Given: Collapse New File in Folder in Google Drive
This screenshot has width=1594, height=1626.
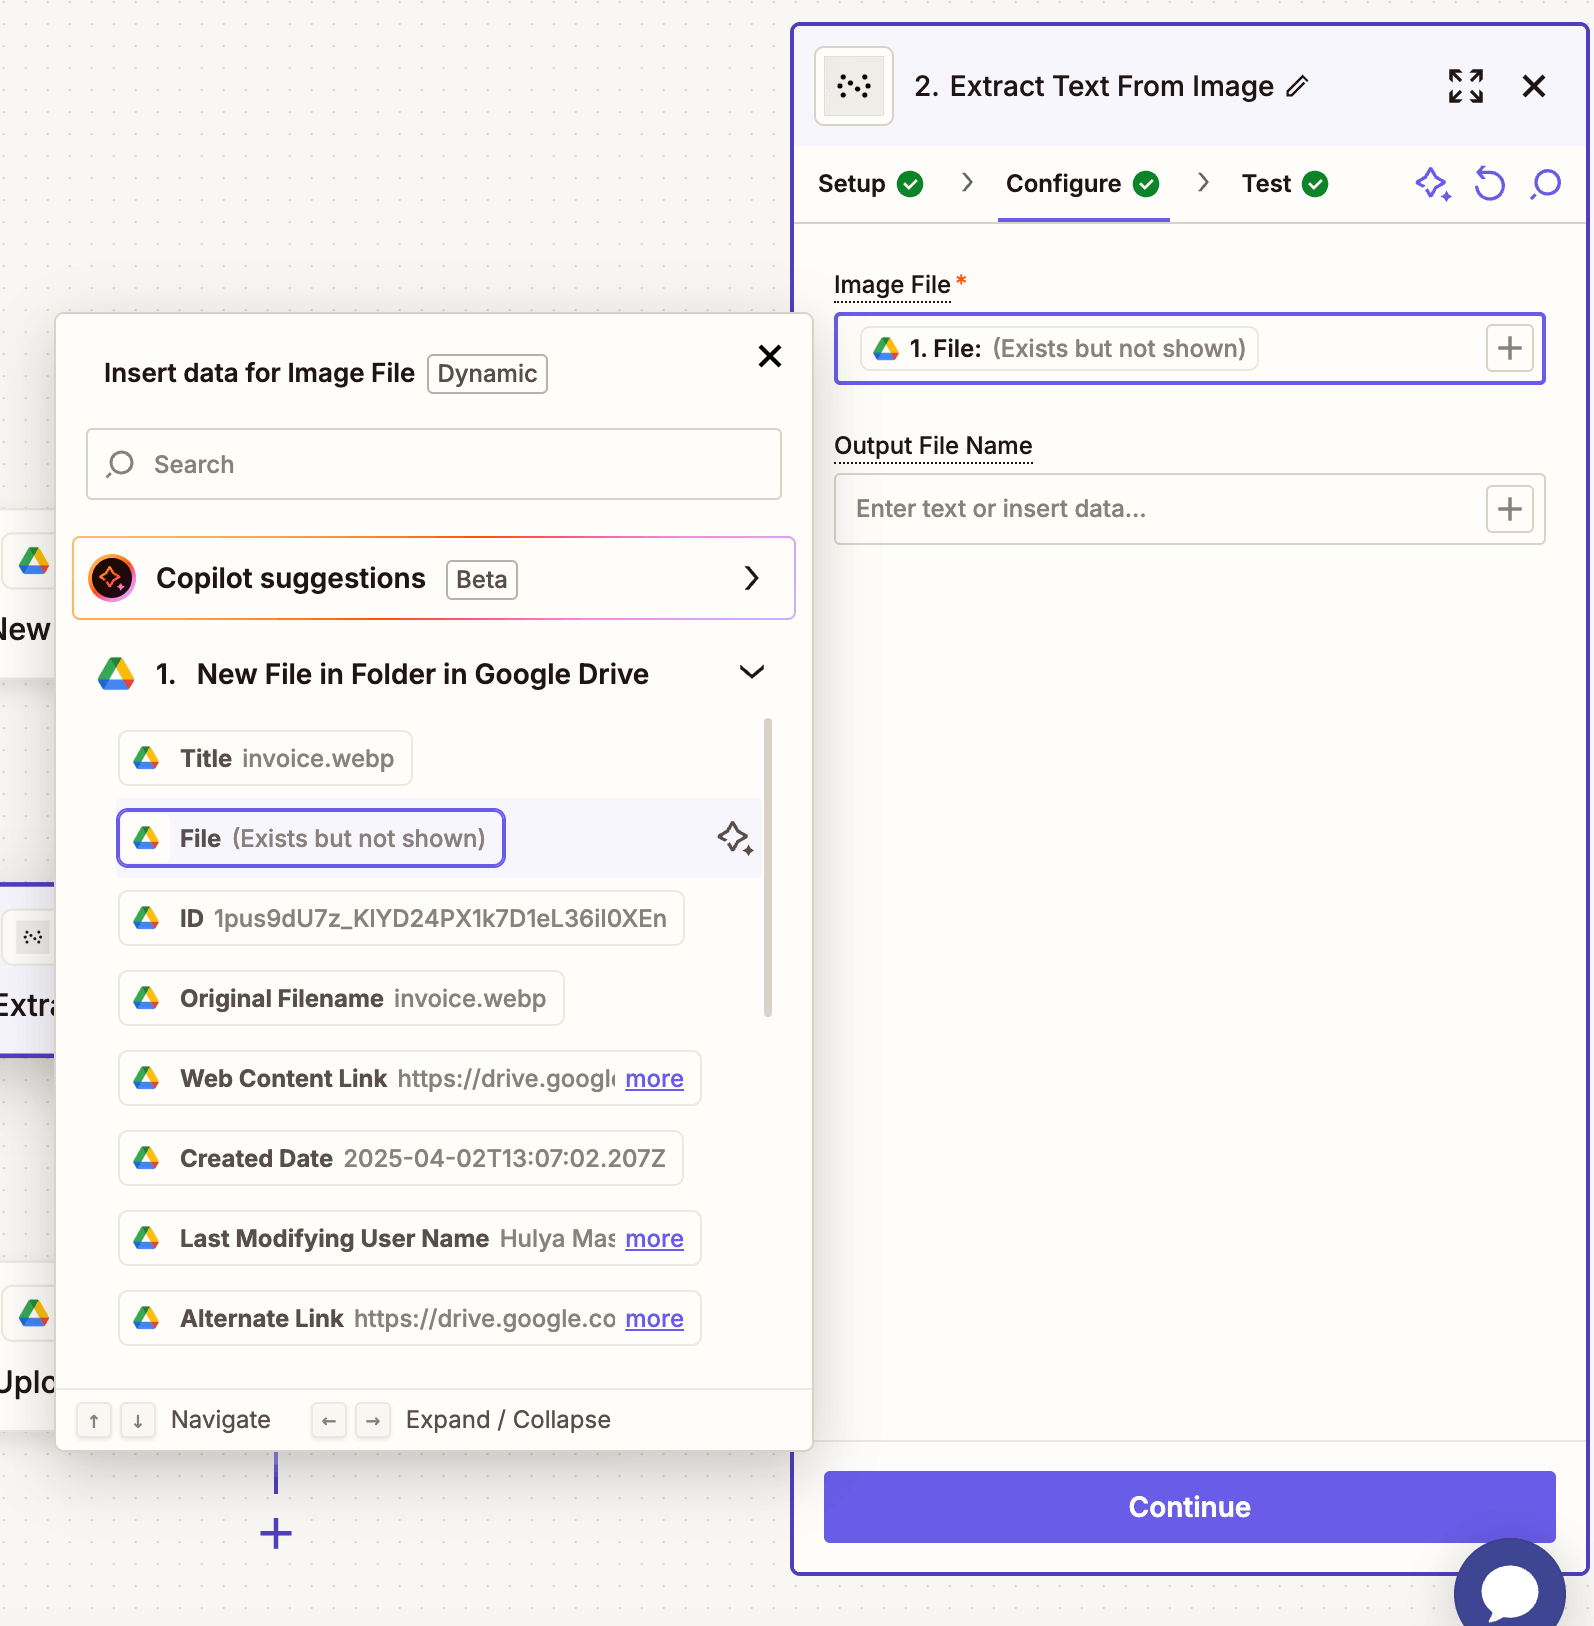Looking at the screenshot, I should 751,673.
